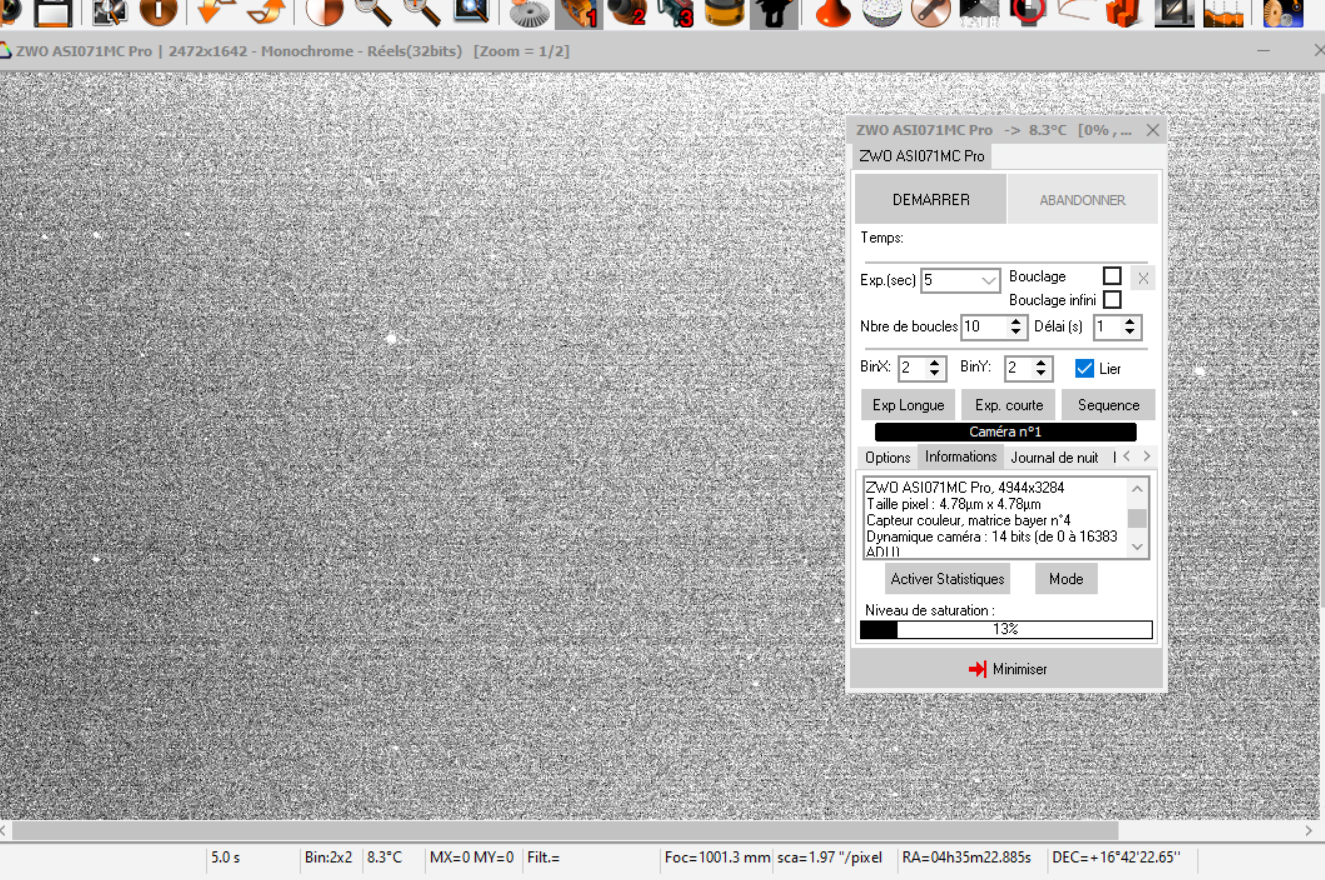
Task: Click the half-shaded orange circle icon
Action: (x=324, y=12)
